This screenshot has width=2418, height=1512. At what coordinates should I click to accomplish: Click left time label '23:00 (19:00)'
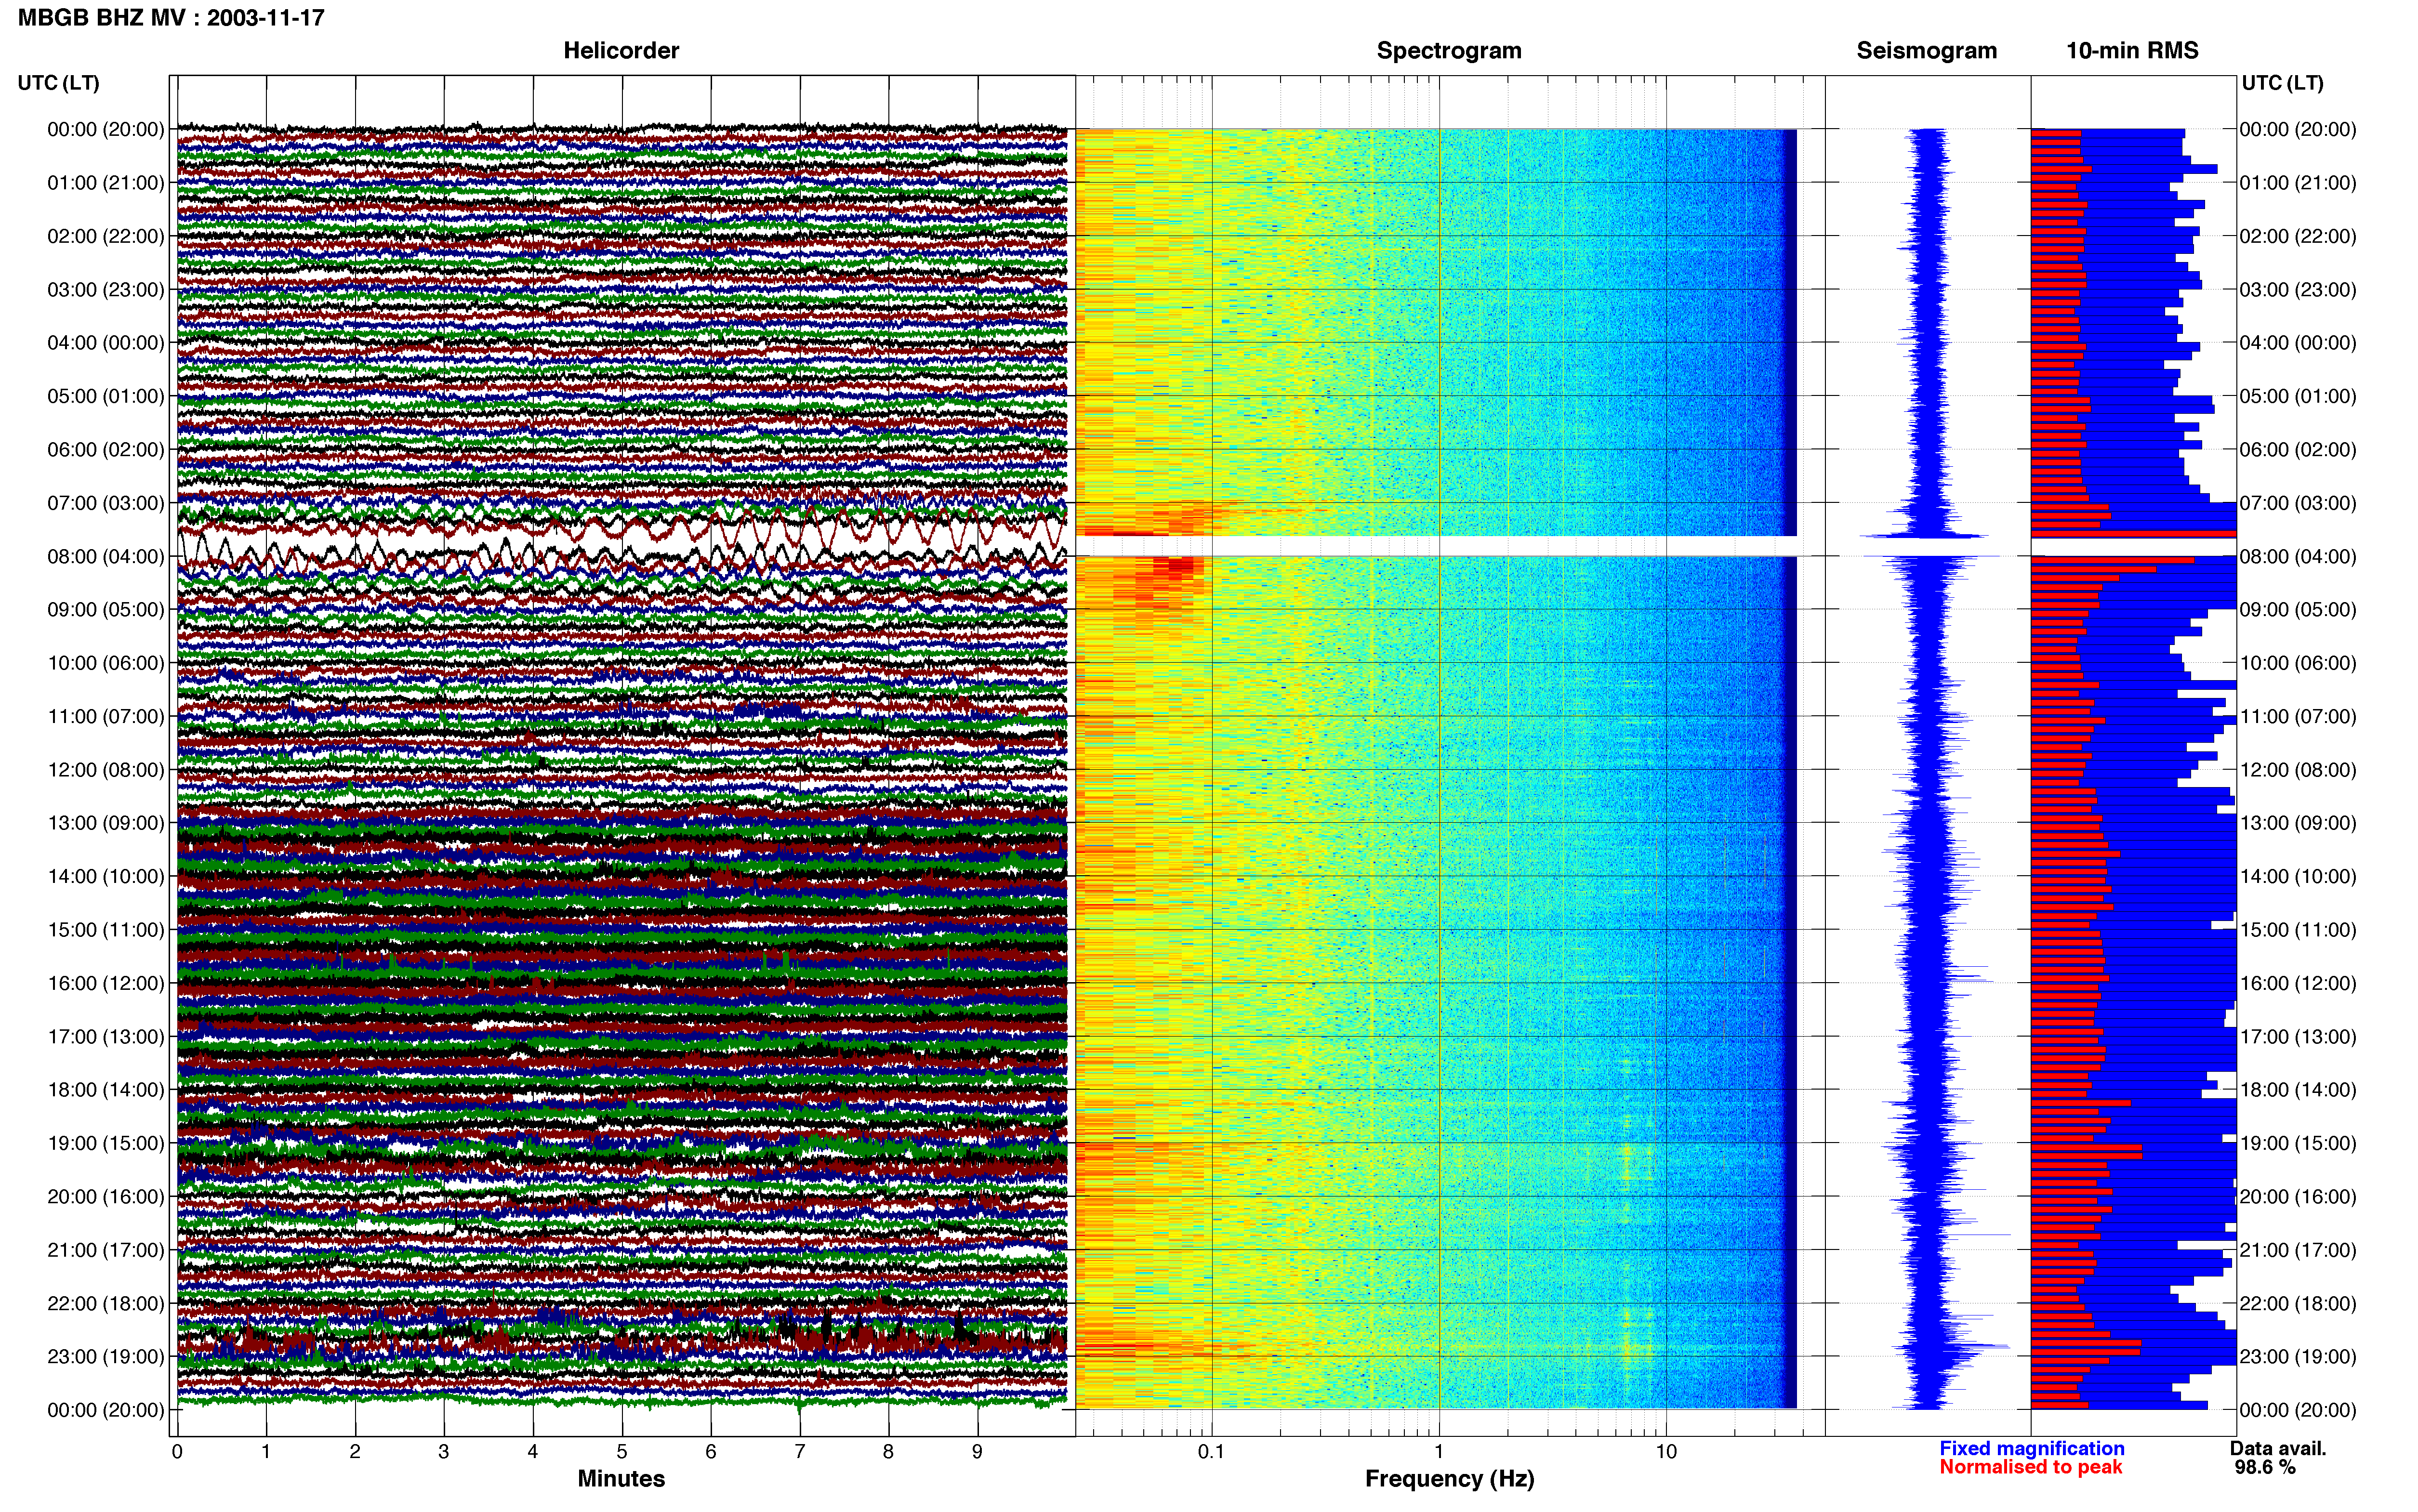(x=106, y=1356)
